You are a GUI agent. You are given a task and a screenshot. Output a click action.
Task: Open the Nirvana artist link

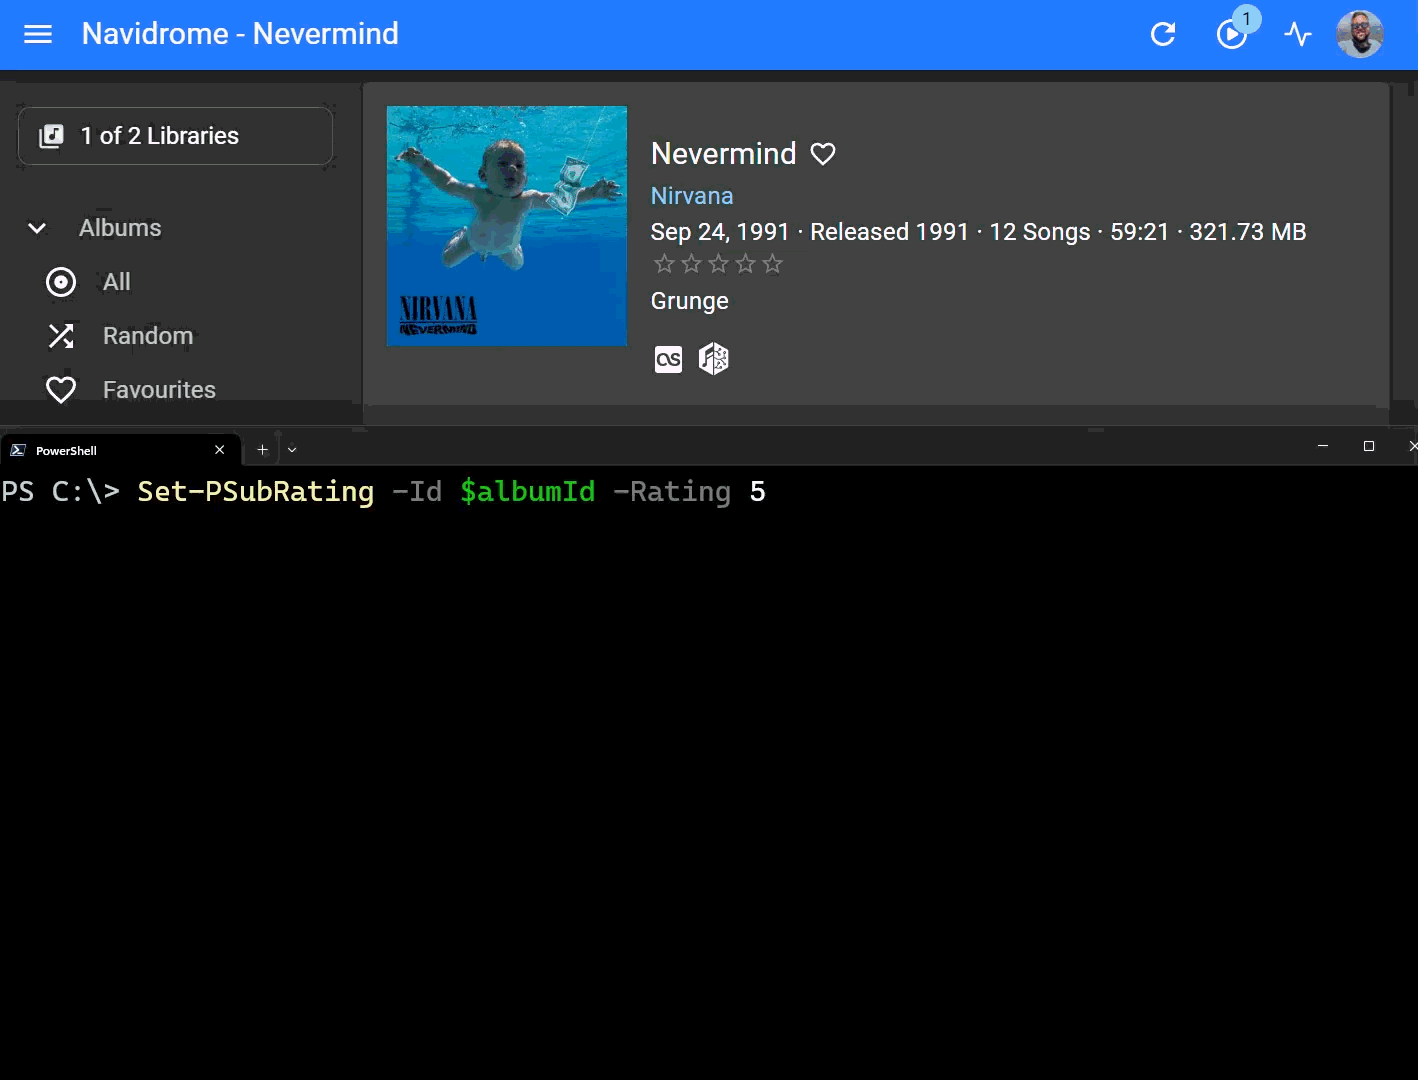point(692,196)
